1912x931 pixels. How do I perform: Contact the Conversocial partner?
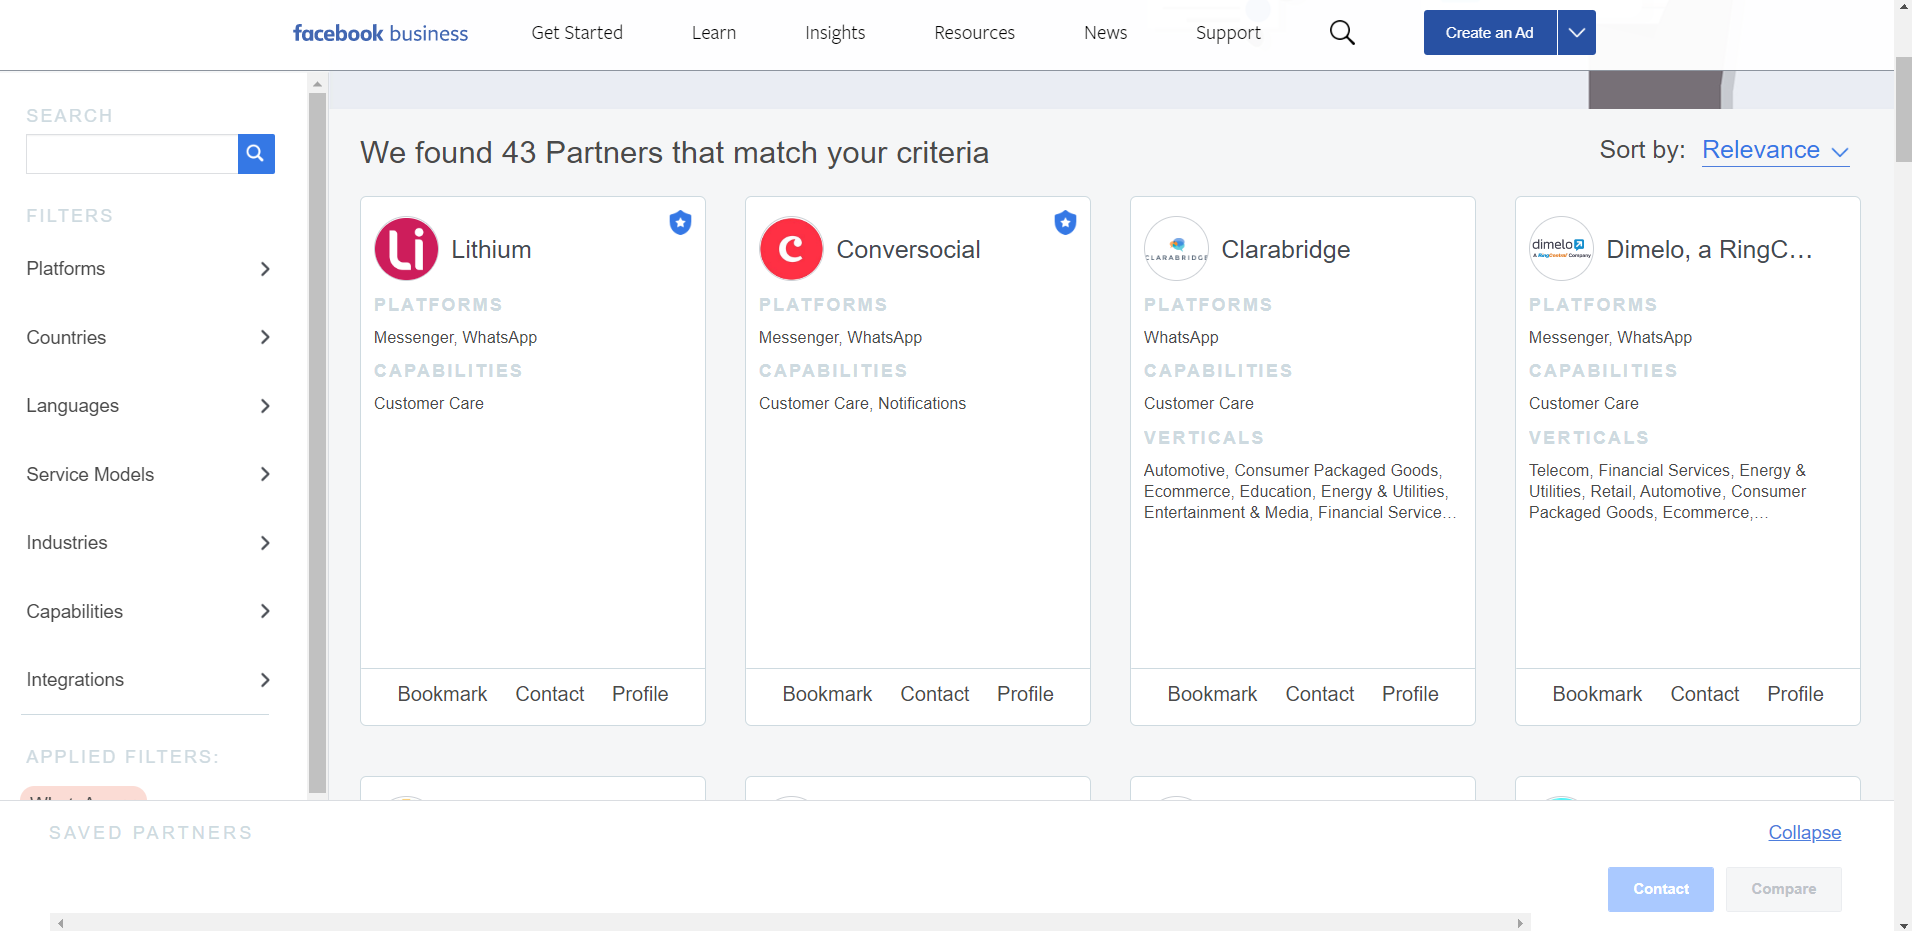point(935,694)
